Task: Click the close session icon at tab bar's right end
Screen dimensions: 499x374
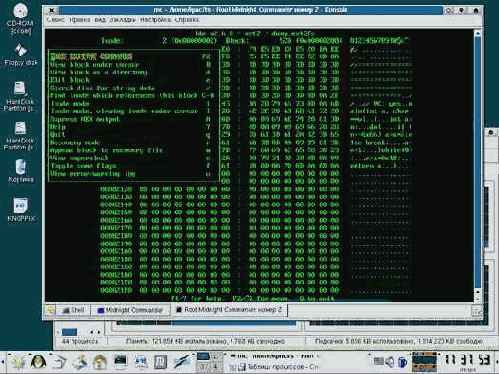Action: pos(476,311)
